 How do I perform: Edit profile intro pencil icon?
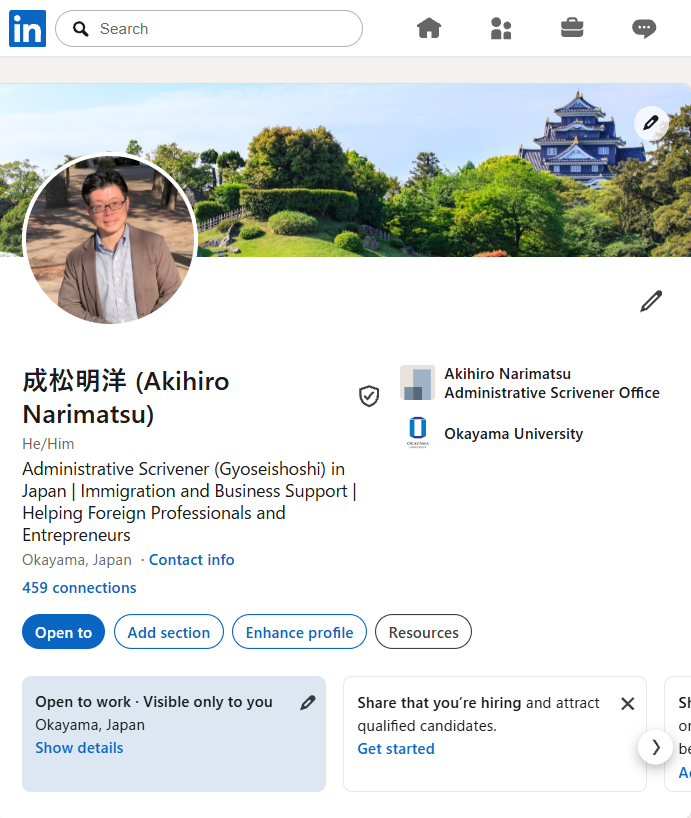tap(651, 301)
